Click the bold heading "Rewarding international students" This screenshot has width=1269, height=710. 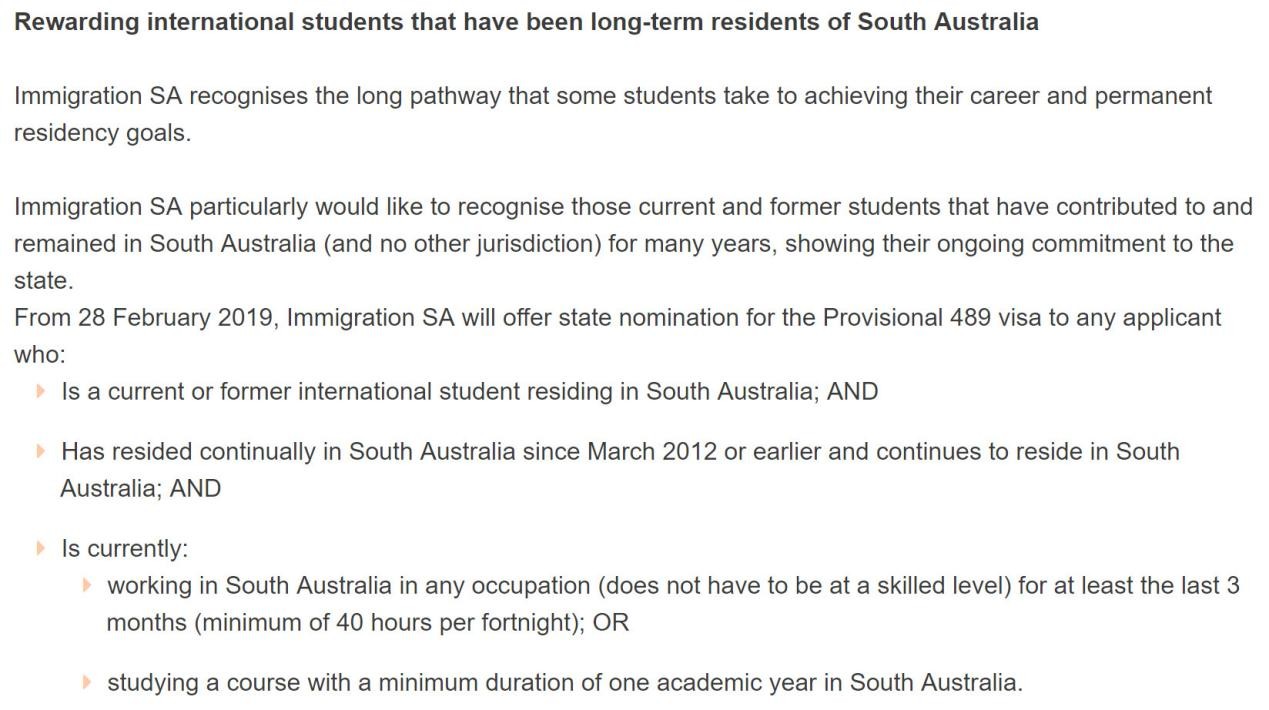526,22
